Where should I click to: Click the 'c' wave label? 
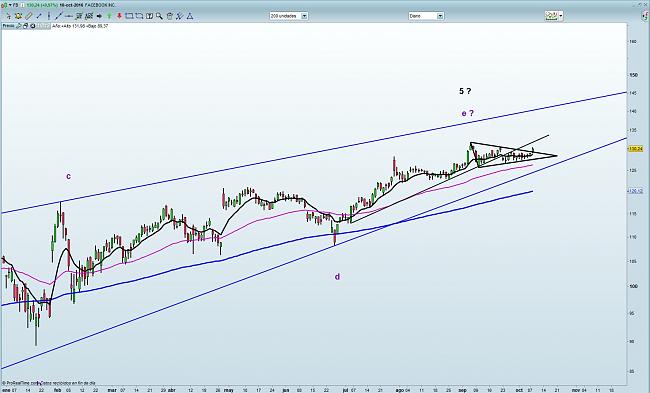point(68,176)
